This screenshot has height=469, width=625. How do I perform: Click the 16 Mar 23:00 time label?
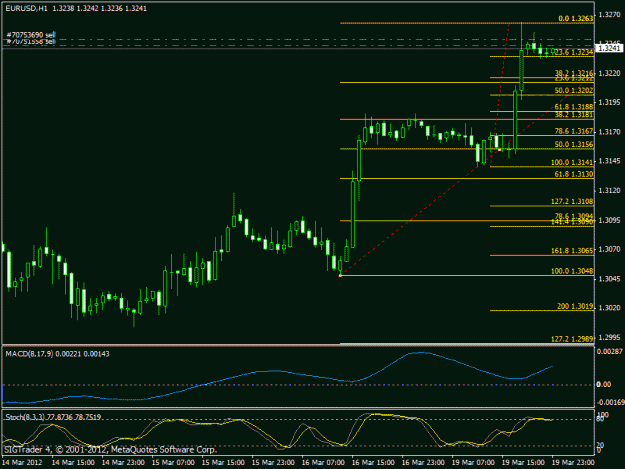pyautogui.click(x=423, y=462)
